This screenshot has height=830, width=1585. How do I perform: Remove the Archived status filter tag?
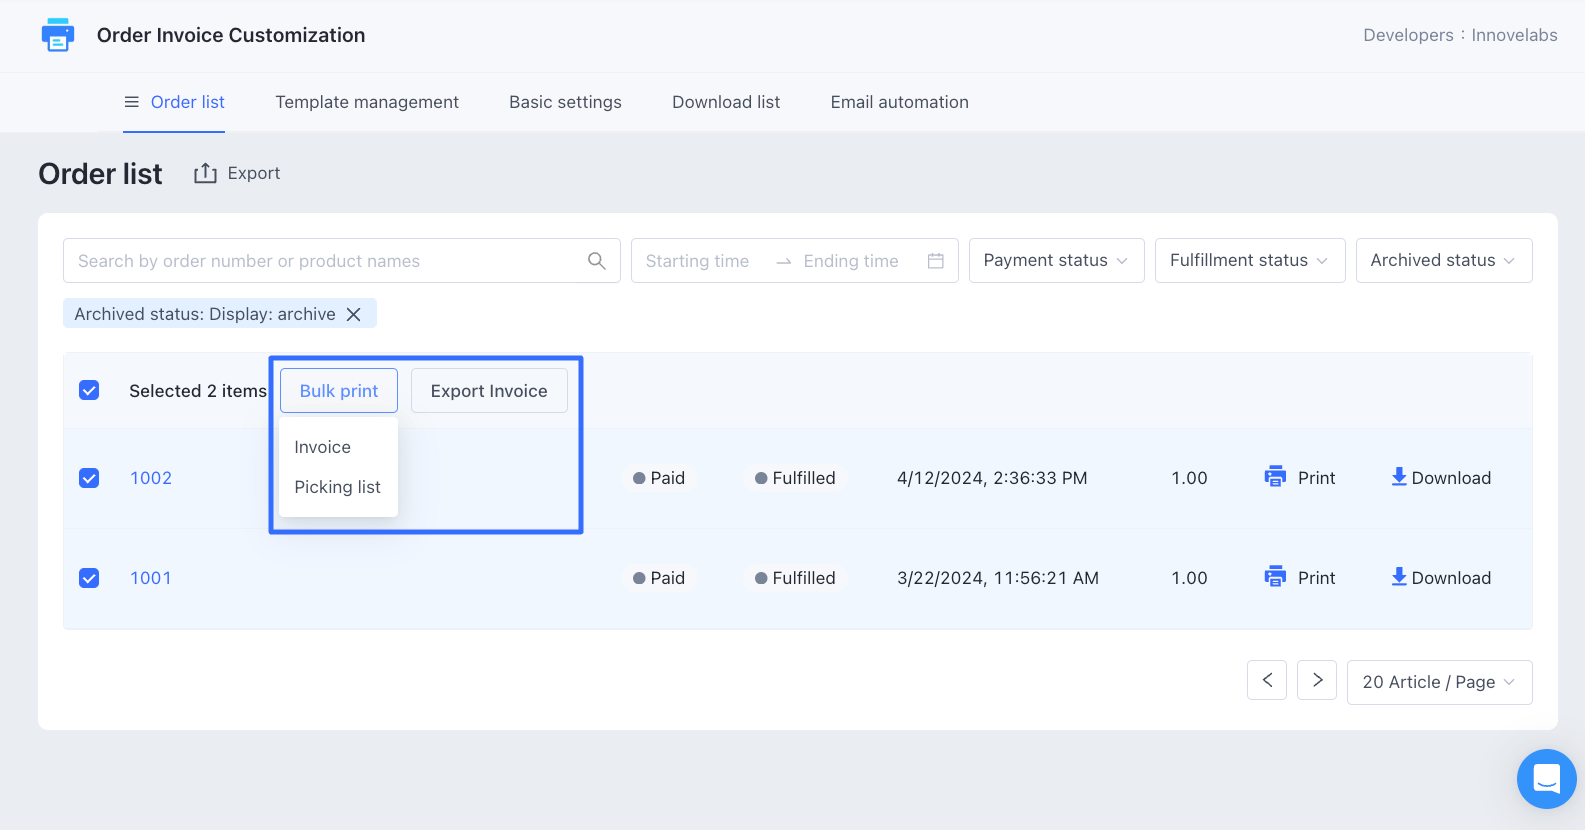354,314
